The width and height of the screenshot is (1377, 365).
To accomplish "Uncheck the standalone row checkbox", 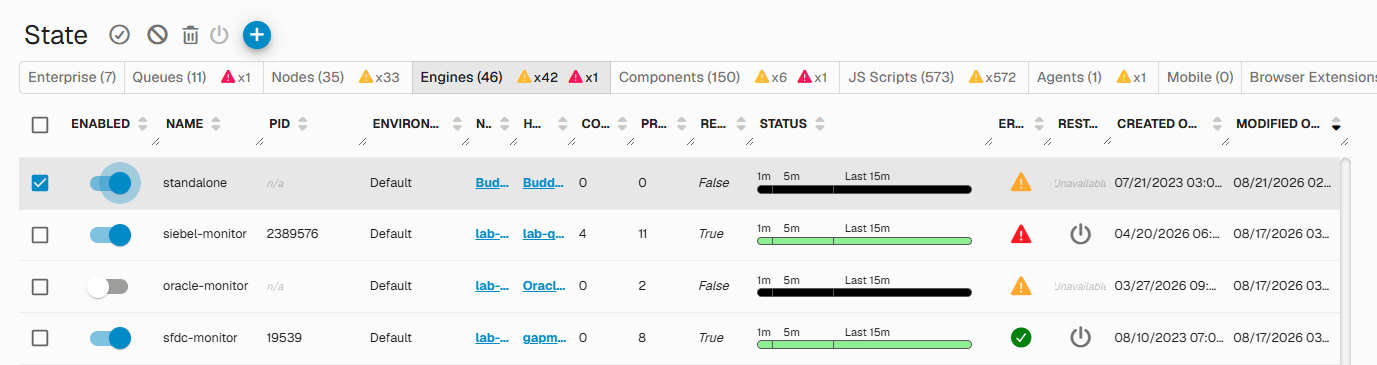I will 40,183.
